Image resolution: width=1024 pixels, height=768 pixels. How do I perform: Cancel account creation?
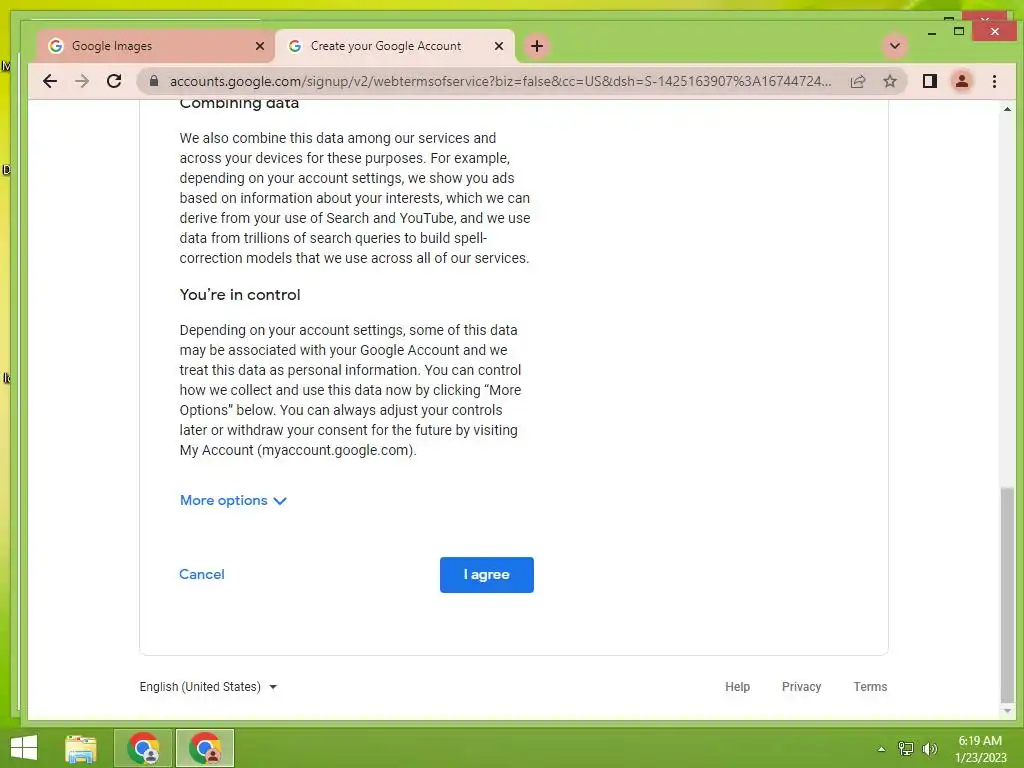pos(202,574)
